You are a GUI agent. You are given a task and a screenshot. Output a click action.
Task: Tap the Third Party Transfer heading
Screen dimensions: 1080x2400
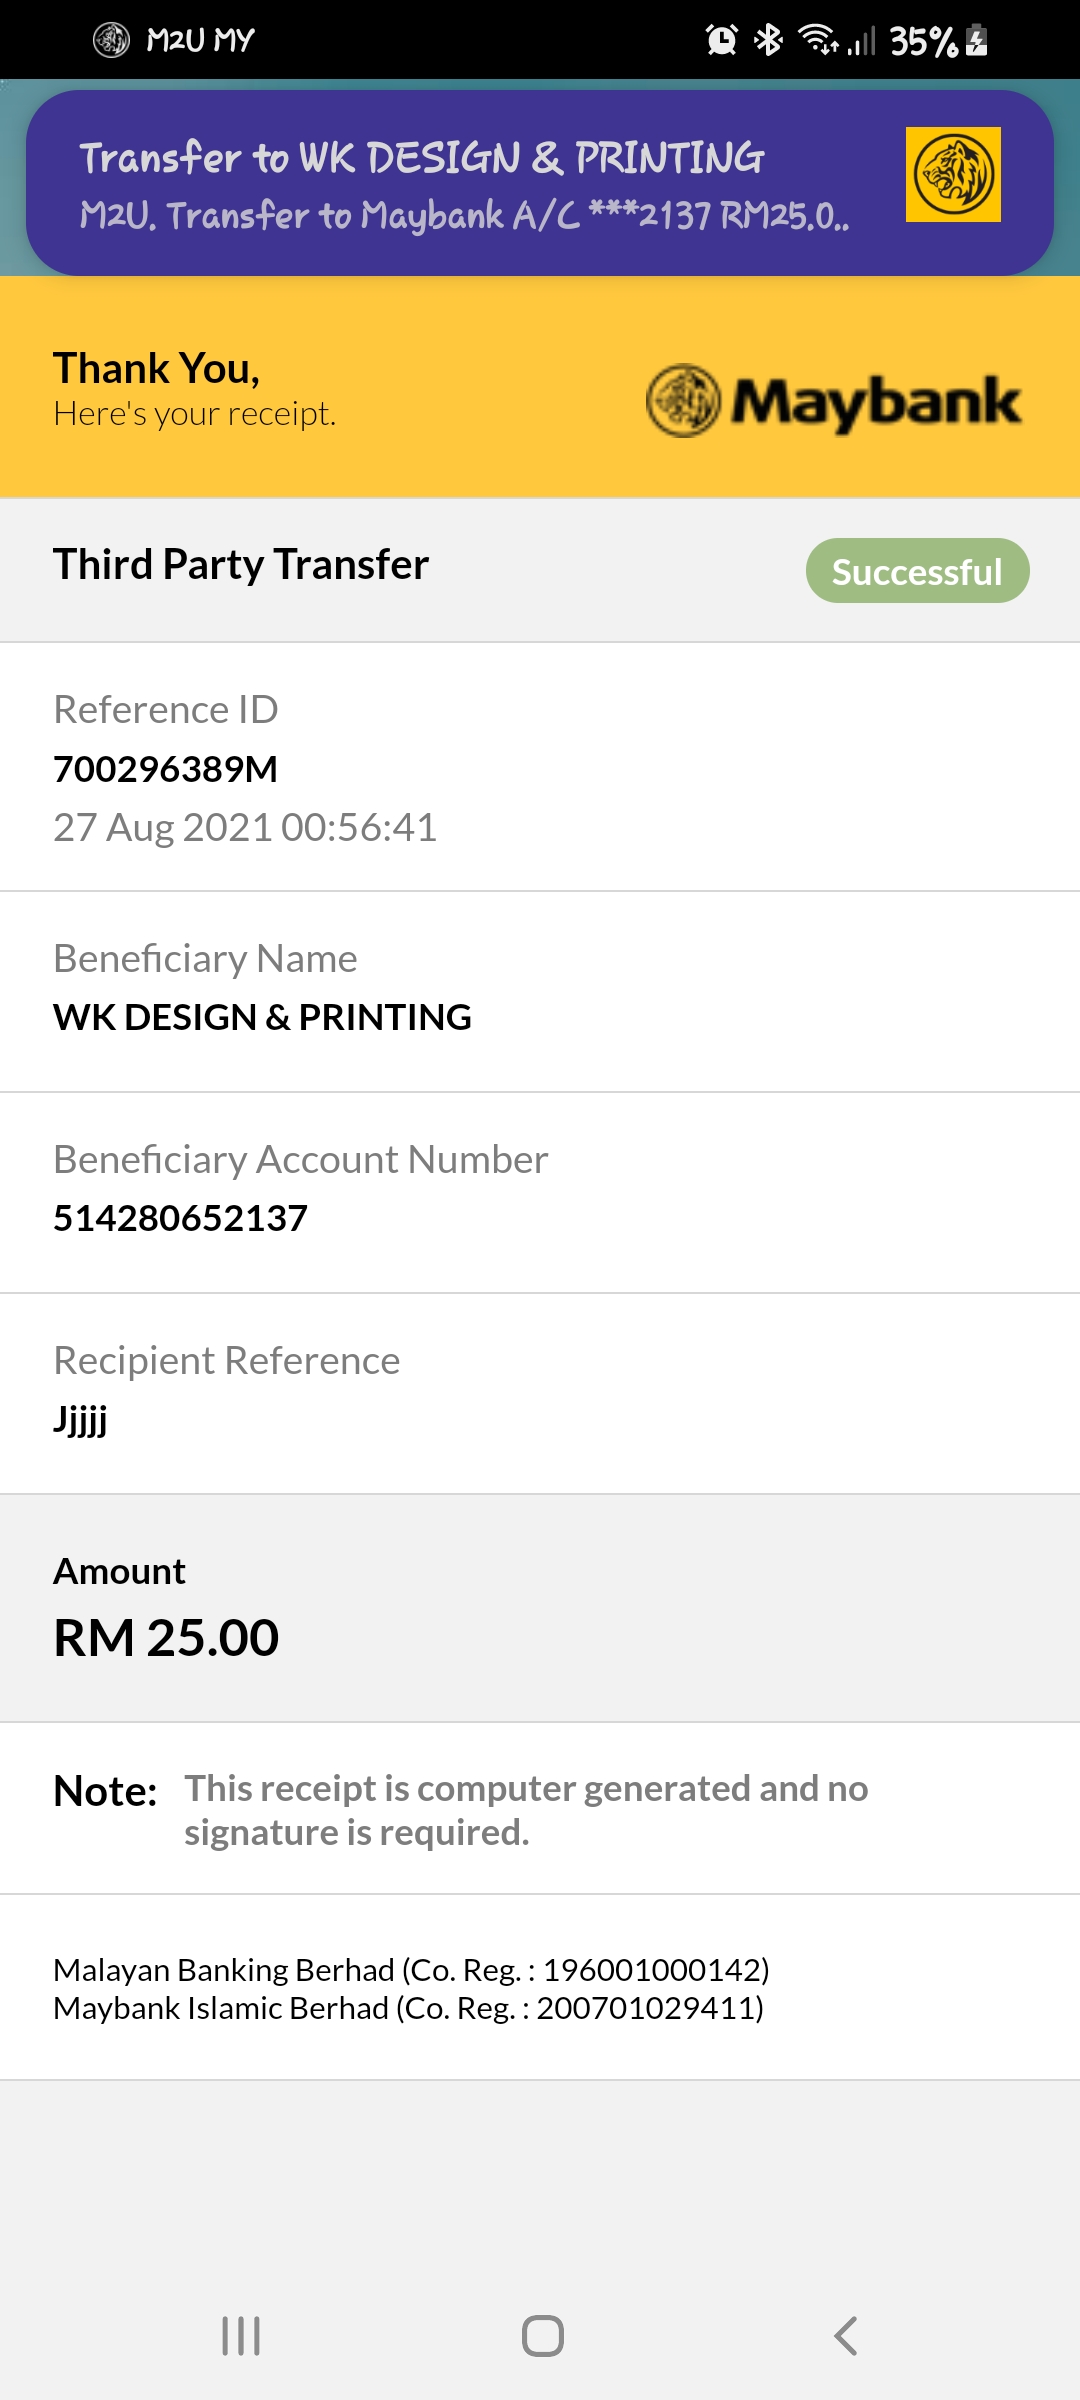241,564
